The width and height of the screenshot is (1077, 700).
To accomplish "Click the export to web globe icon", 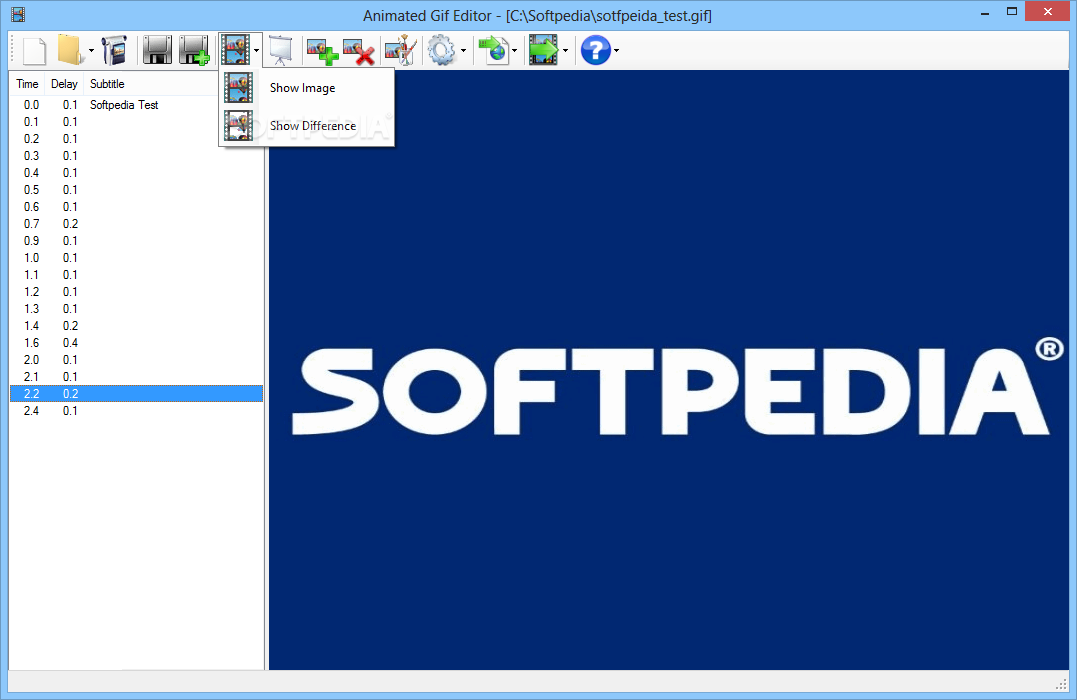I will pyautogui.click(x=493, y=50).
